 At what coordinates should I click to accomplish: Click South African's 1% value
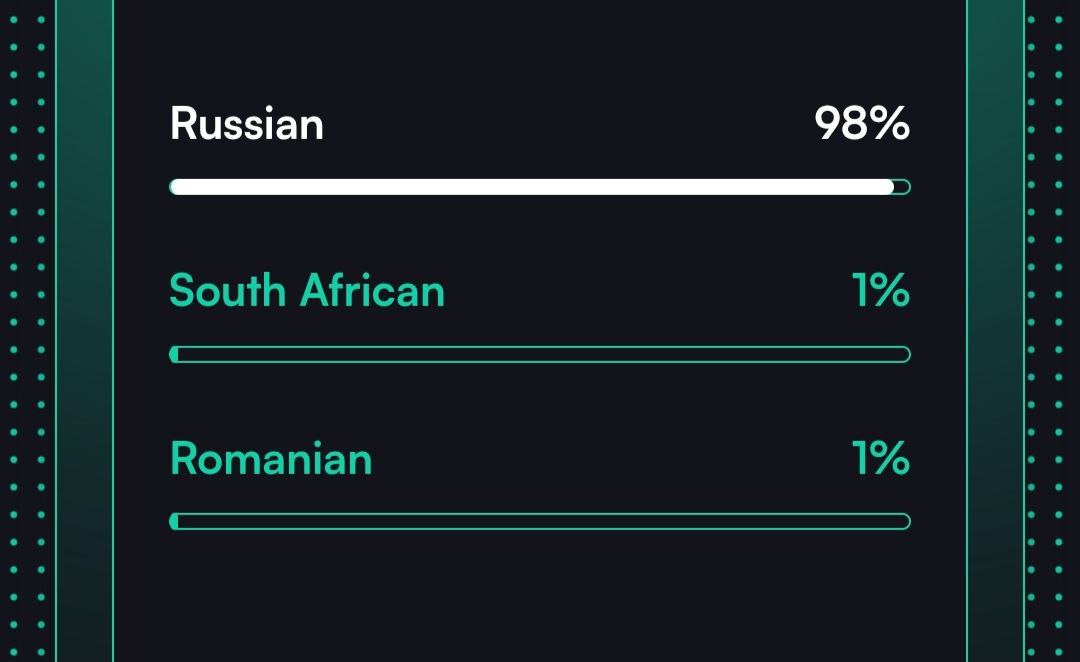click(x=880, y=291)
